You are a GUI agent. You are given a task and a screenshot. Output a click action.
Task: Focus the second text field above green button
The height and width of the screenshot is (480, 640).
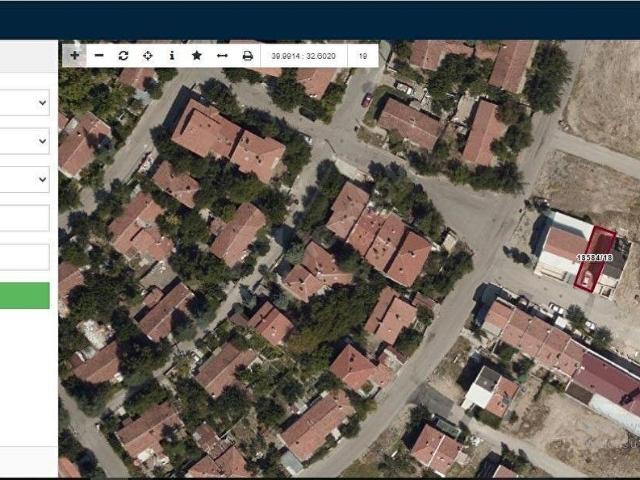point(24,257)
